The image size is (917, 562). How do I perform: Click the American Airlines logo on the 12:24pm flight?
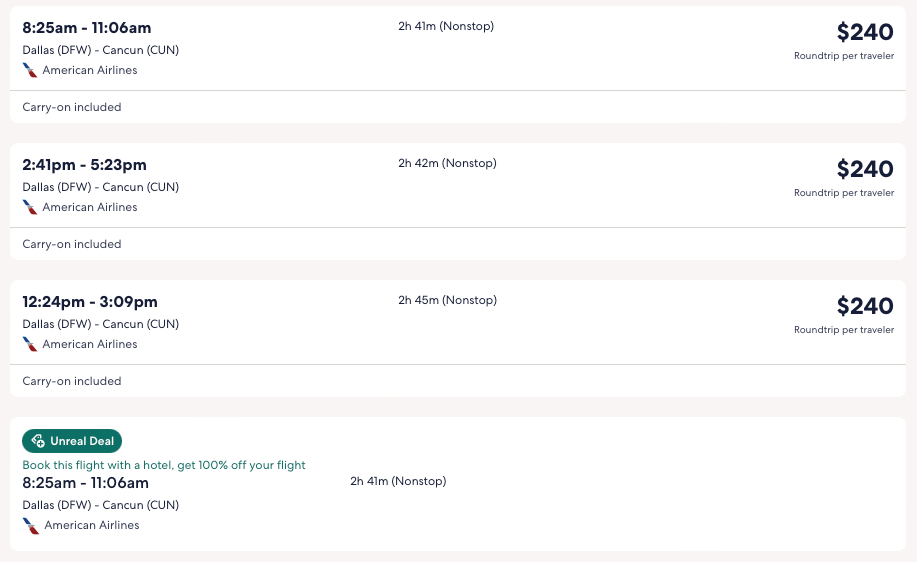coord(30,344)
